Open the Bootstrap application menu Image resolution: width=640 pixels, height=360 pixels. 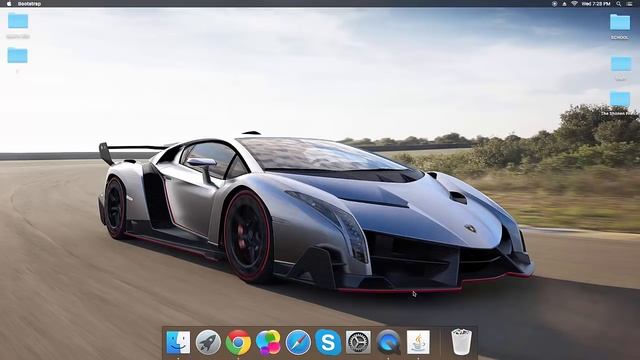[29, 4]
